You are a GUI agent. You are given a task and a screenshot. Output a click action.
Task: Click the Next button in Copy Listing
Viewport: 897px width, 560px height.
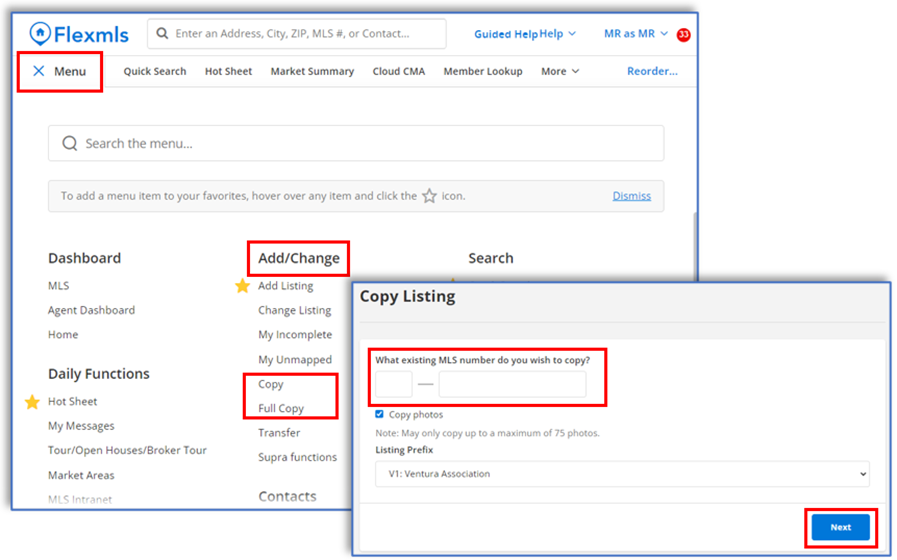840,527
